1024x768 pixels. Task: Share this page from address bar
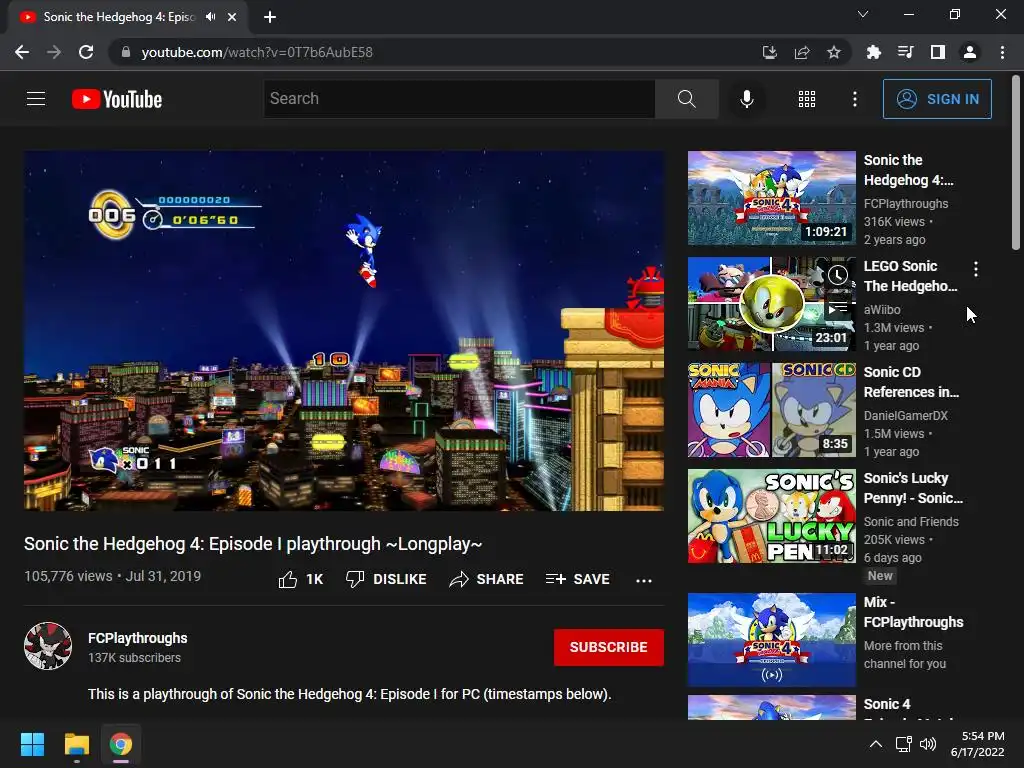coord(801,52)
